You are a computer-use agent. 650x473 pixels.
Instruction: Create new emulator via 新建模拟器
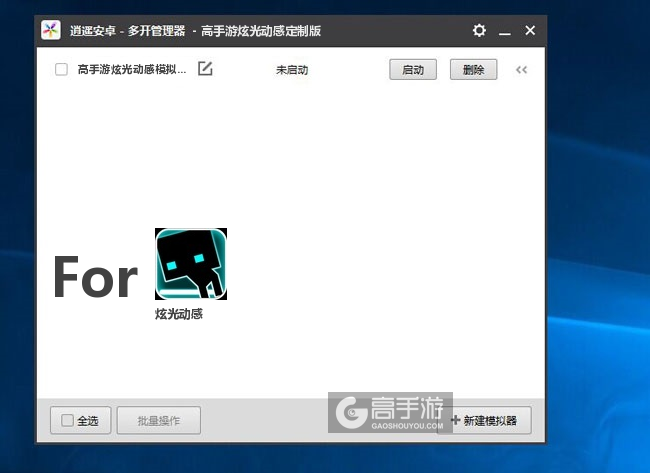click(x=484, y=420)
